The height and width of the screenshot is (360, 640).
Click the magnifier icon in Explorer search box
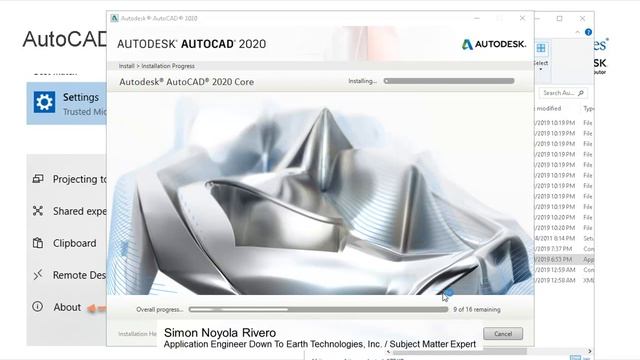point(581,93)
